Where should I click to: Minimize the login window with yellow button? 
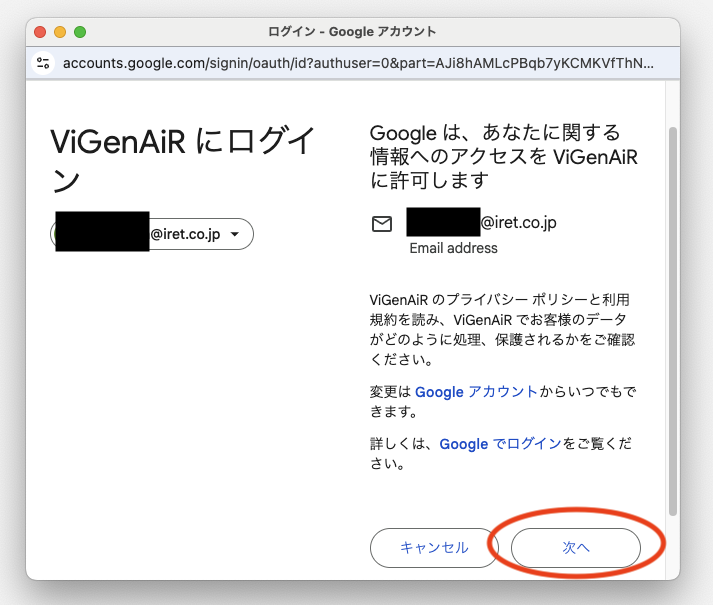coord(60,32)
